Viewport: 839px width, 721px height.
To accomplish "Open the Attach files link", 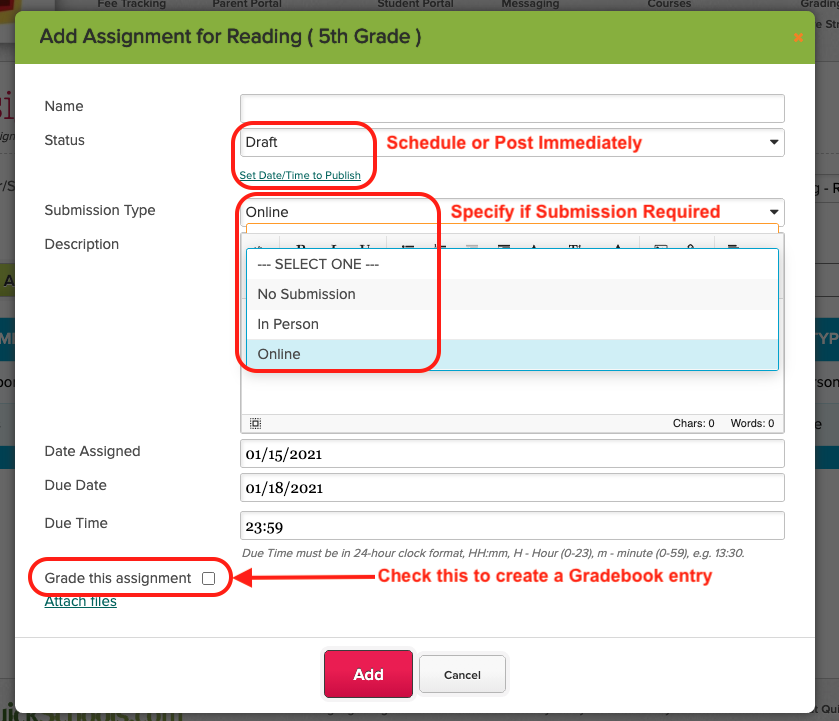I will [x=80, y=601].
